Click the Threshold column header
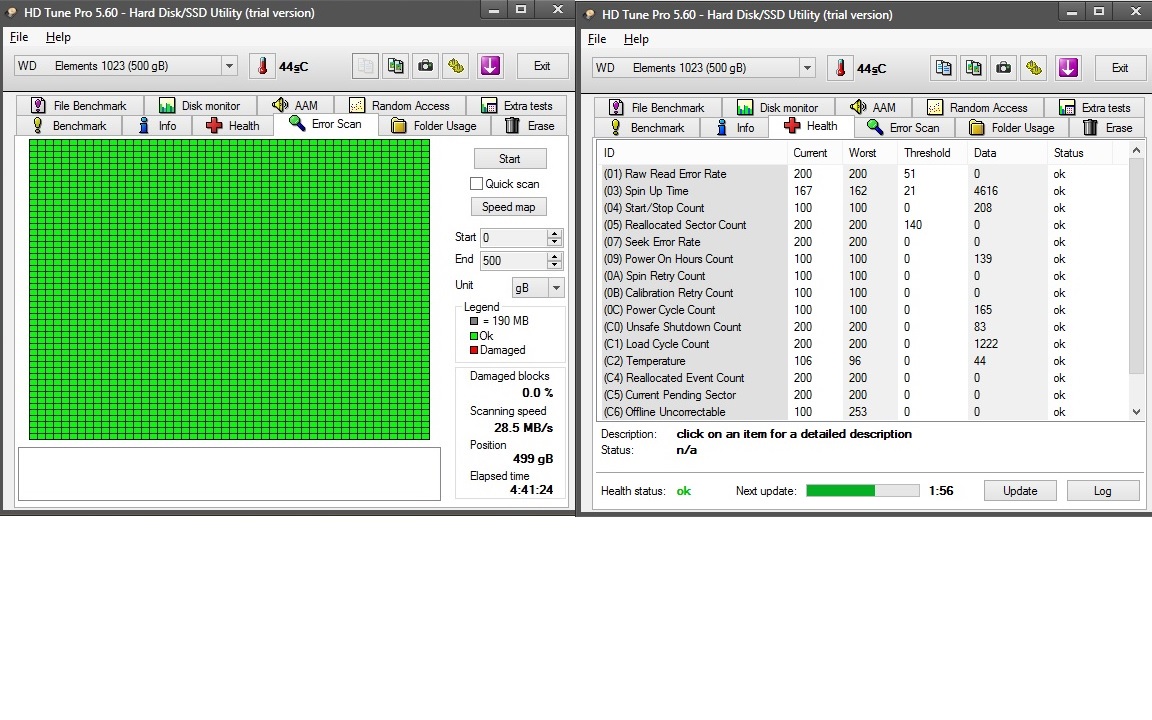1152x720 pixels. tap(933, 153)
